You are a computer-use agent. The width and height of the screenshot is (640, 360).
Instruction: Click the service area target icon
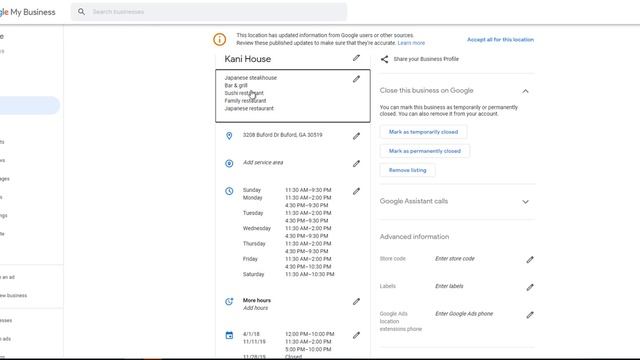click(x=229, y=163)
